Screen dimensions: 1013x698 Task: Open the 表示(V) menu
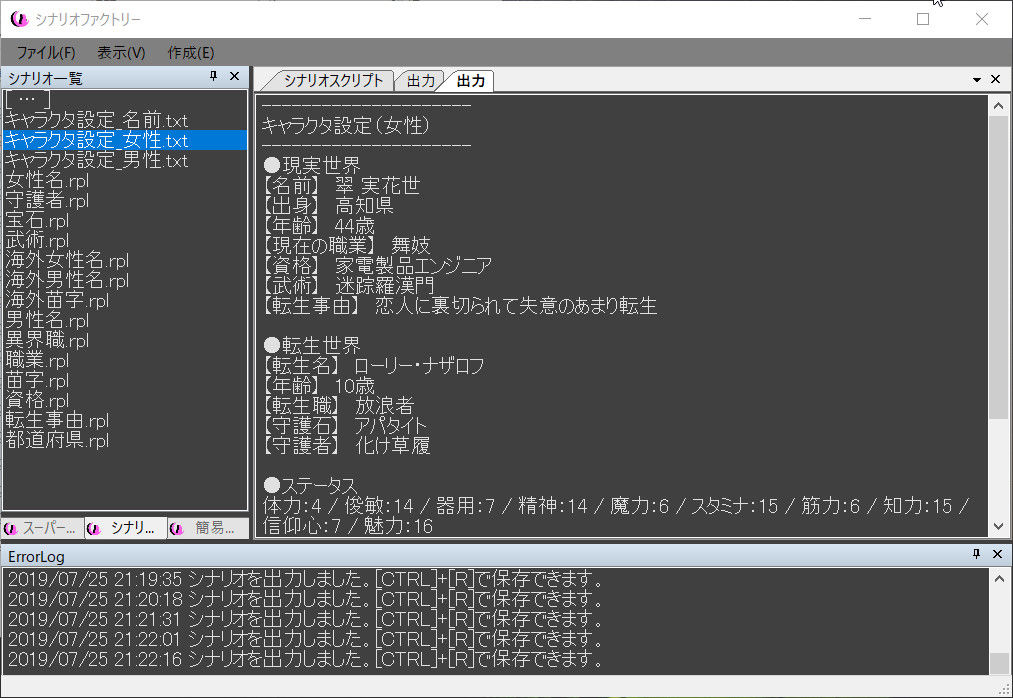click(x=121, y=52)
